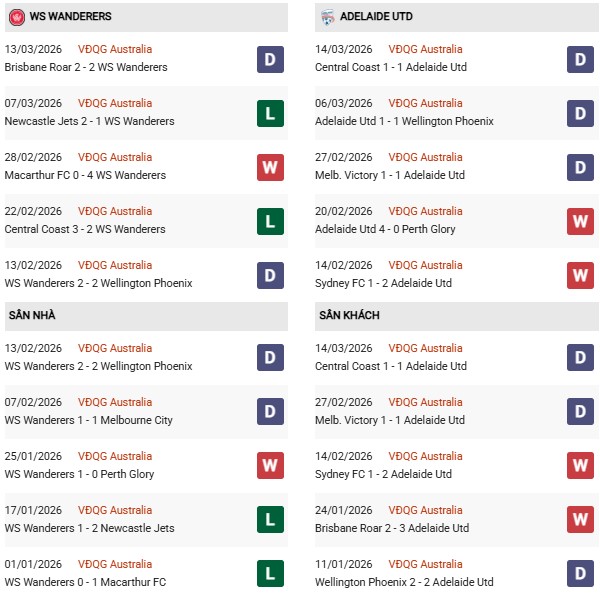Image resolution: width=600 pixels, height=593 pixels.
Task: Select the SÂN NHÀ section header
Action: pos(32,315)
